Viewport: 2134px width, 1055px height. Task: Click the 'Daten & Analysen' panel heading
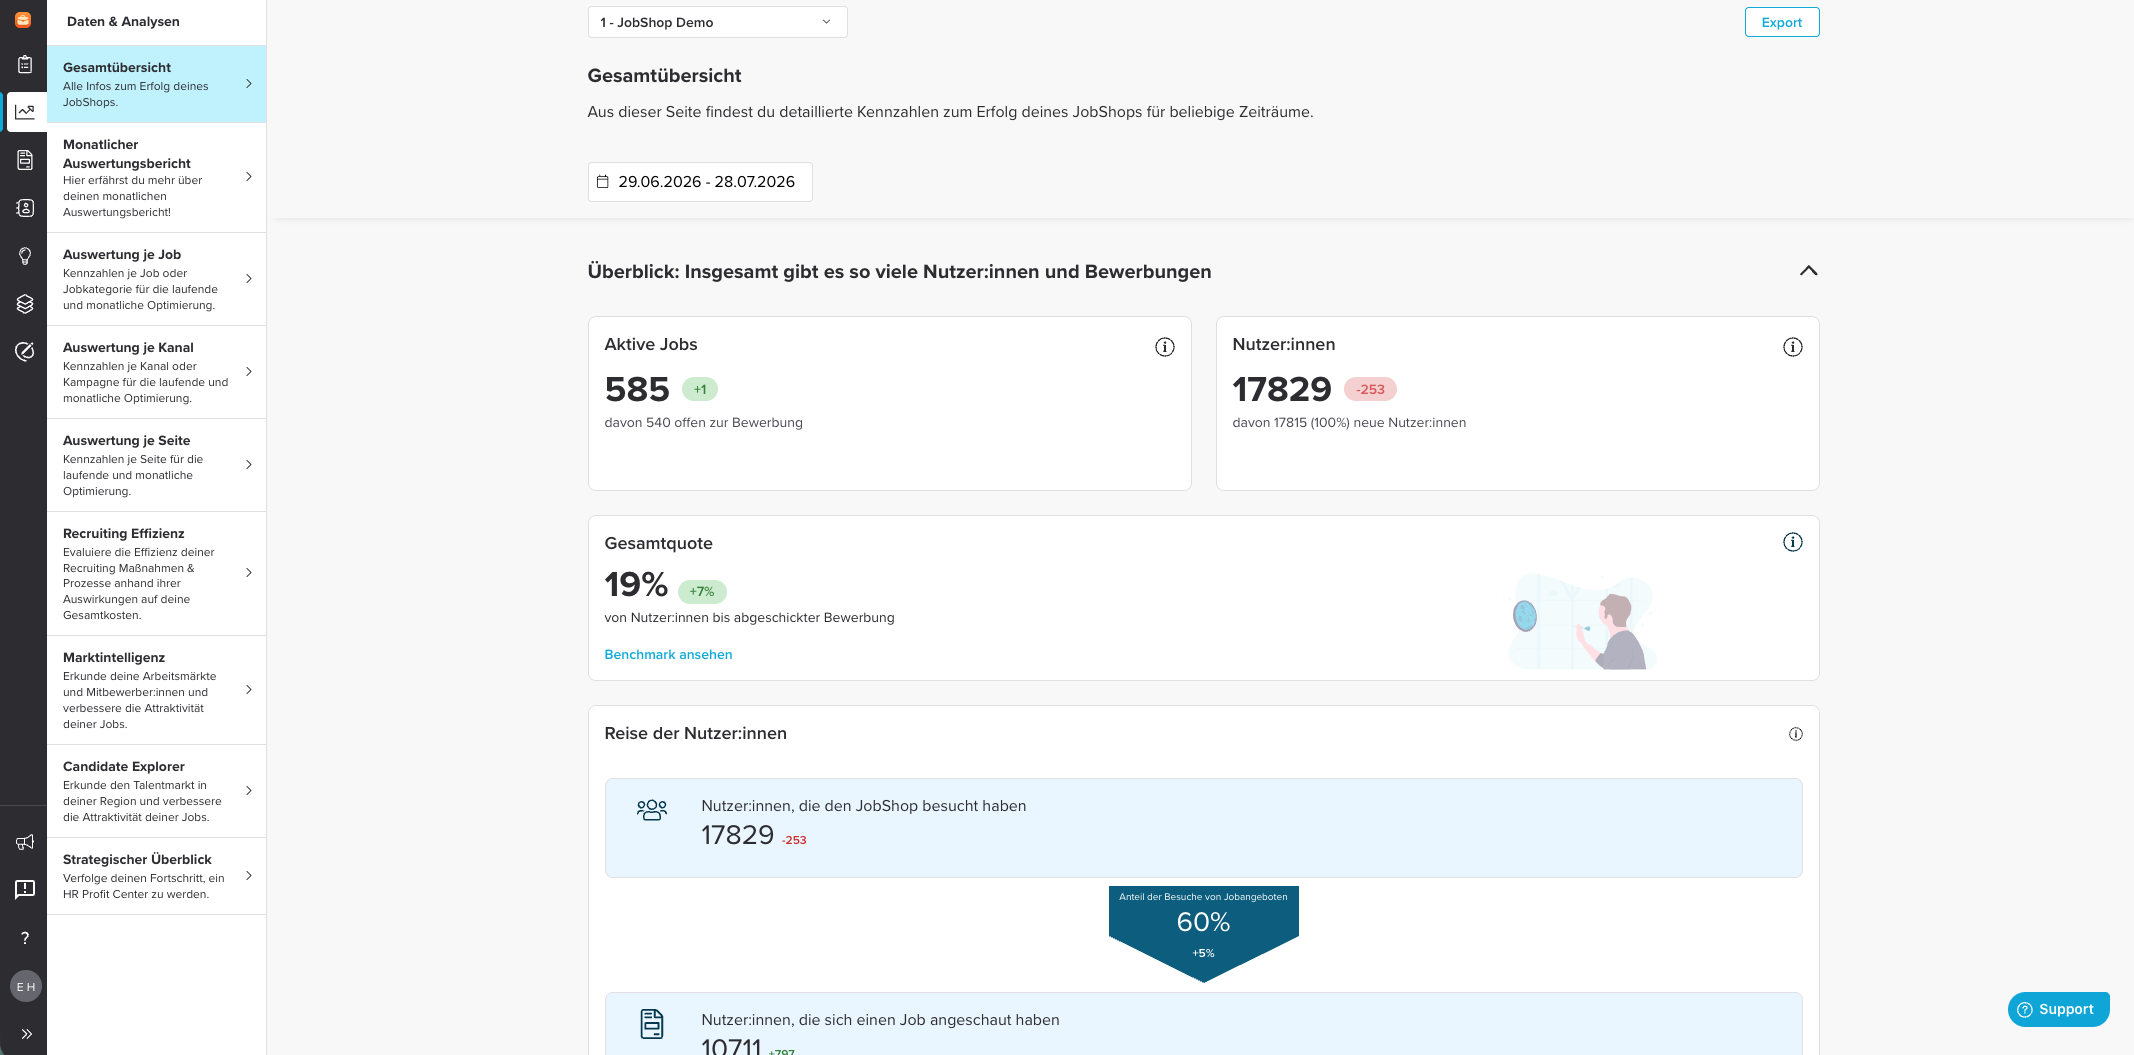(x=123, y=21)
